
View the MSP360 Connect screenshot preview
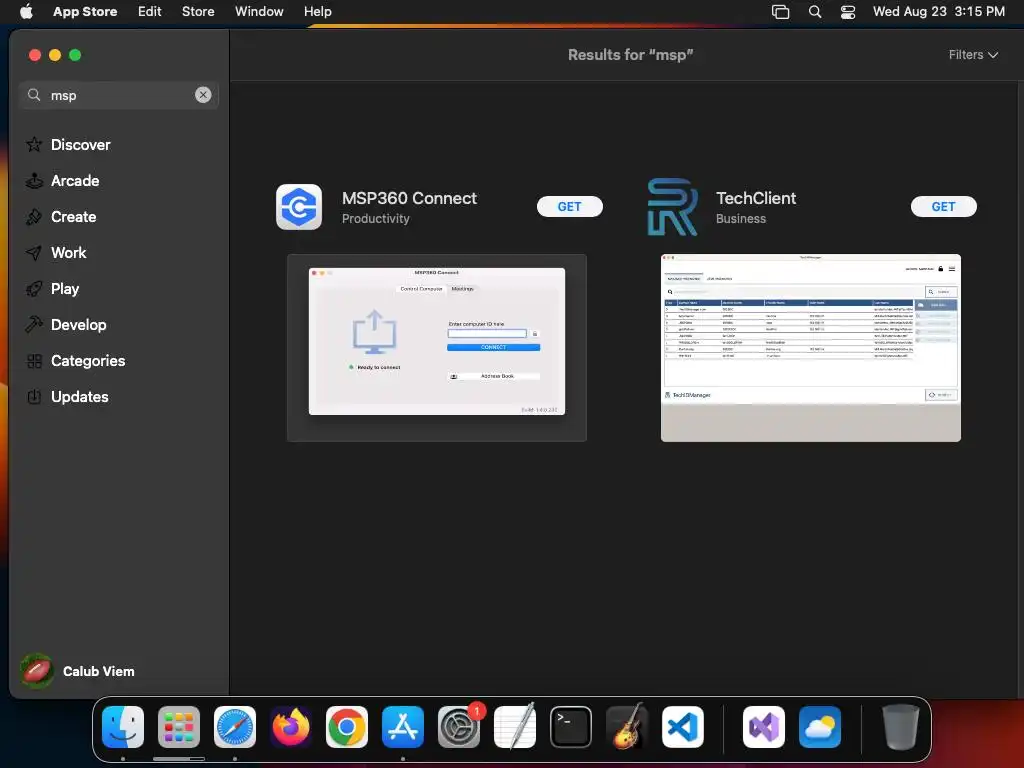click(x=437, y=347)
